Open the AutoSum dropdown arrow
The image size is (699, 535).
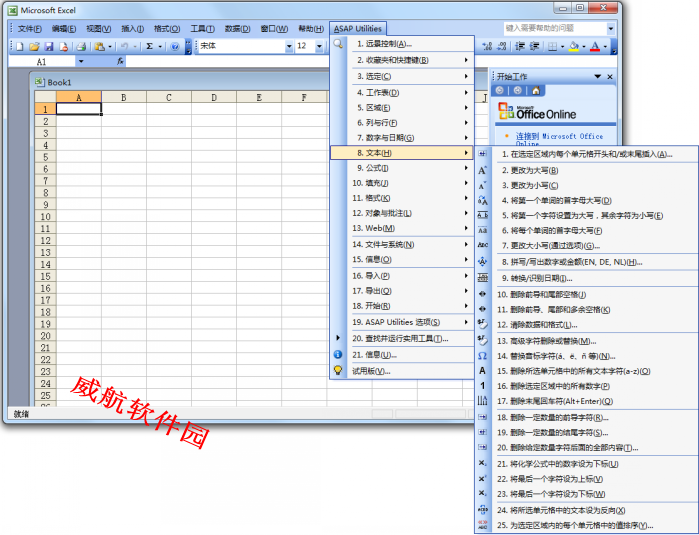click(160, 46)
